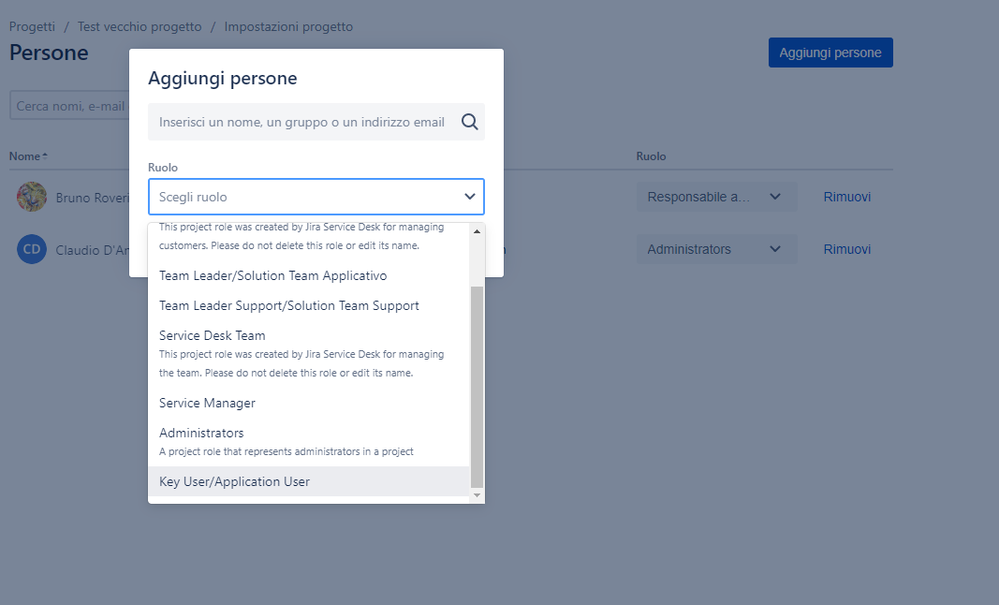Select Team Leader Support/Solution Team Support
The height and width of the screenshot is (605, 999).
coord(309,306)
